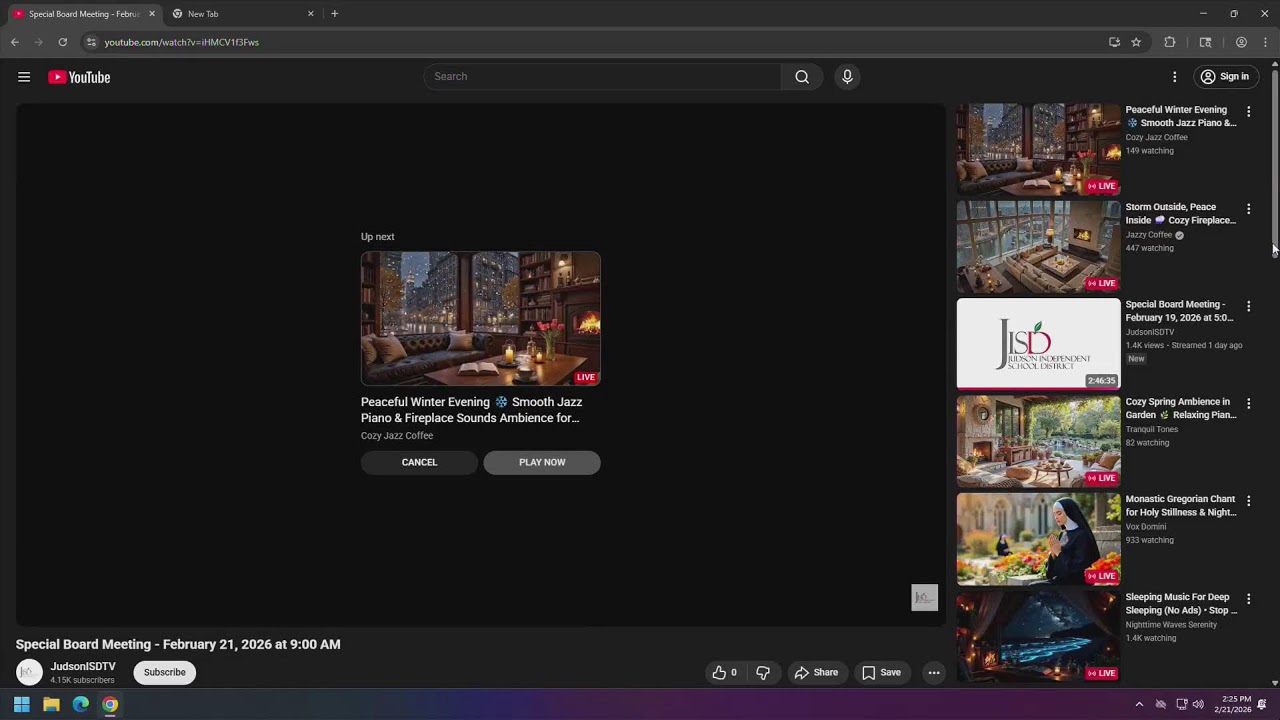Go to the YouTube home logo

point(79,77)
